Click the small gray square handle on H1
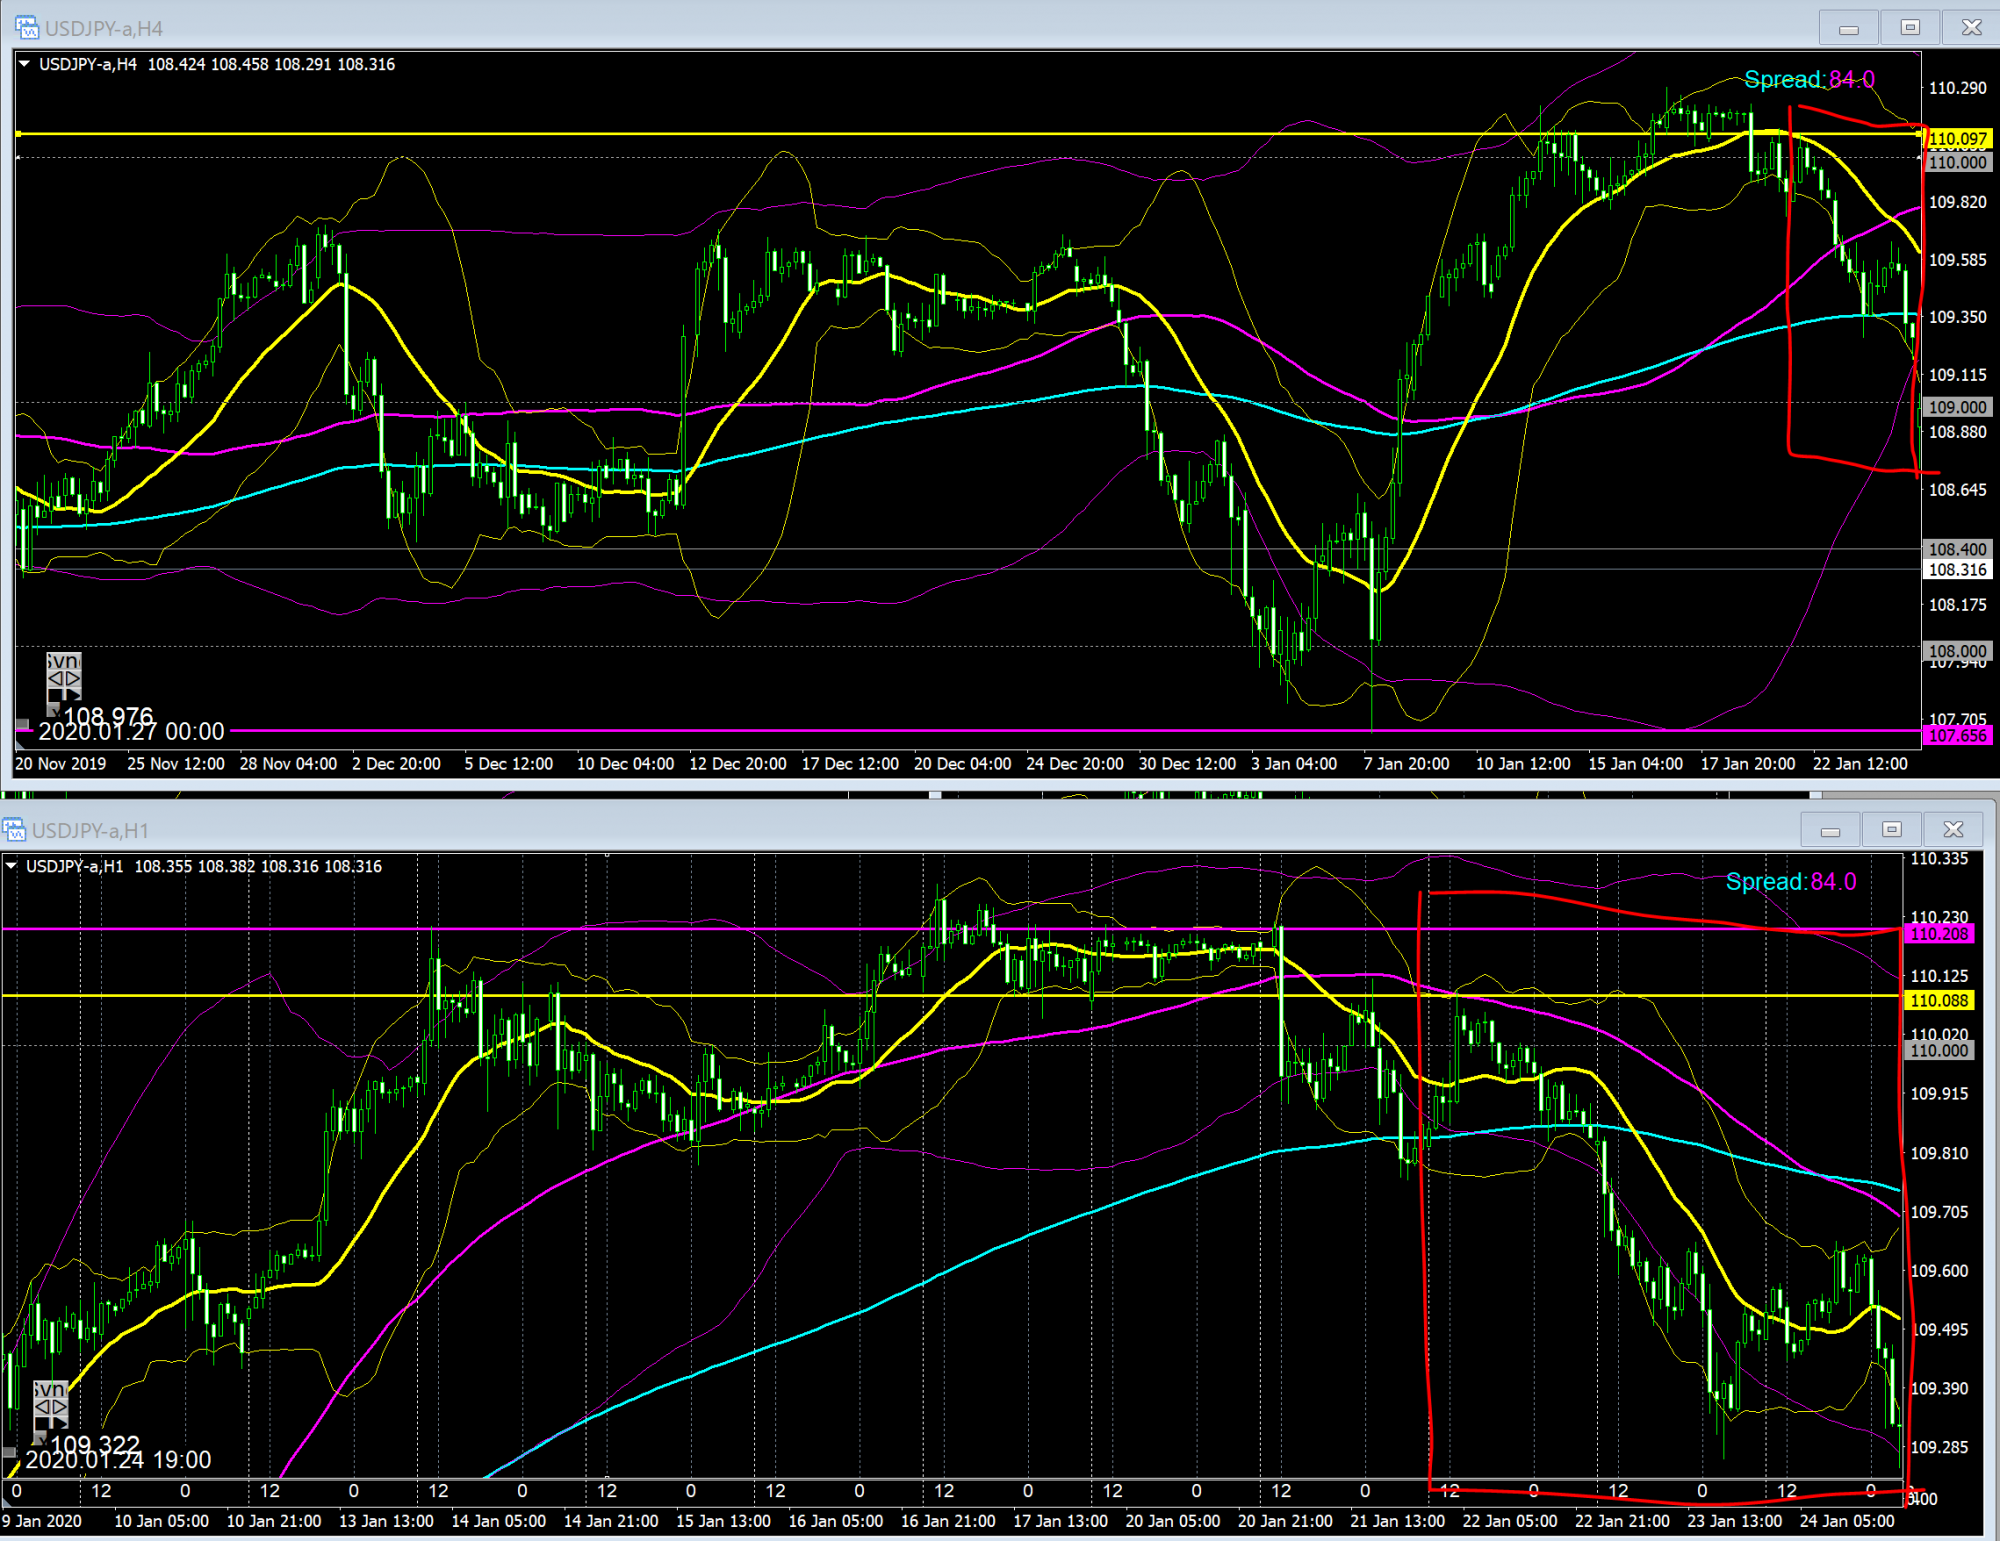 click(9, 1452)
